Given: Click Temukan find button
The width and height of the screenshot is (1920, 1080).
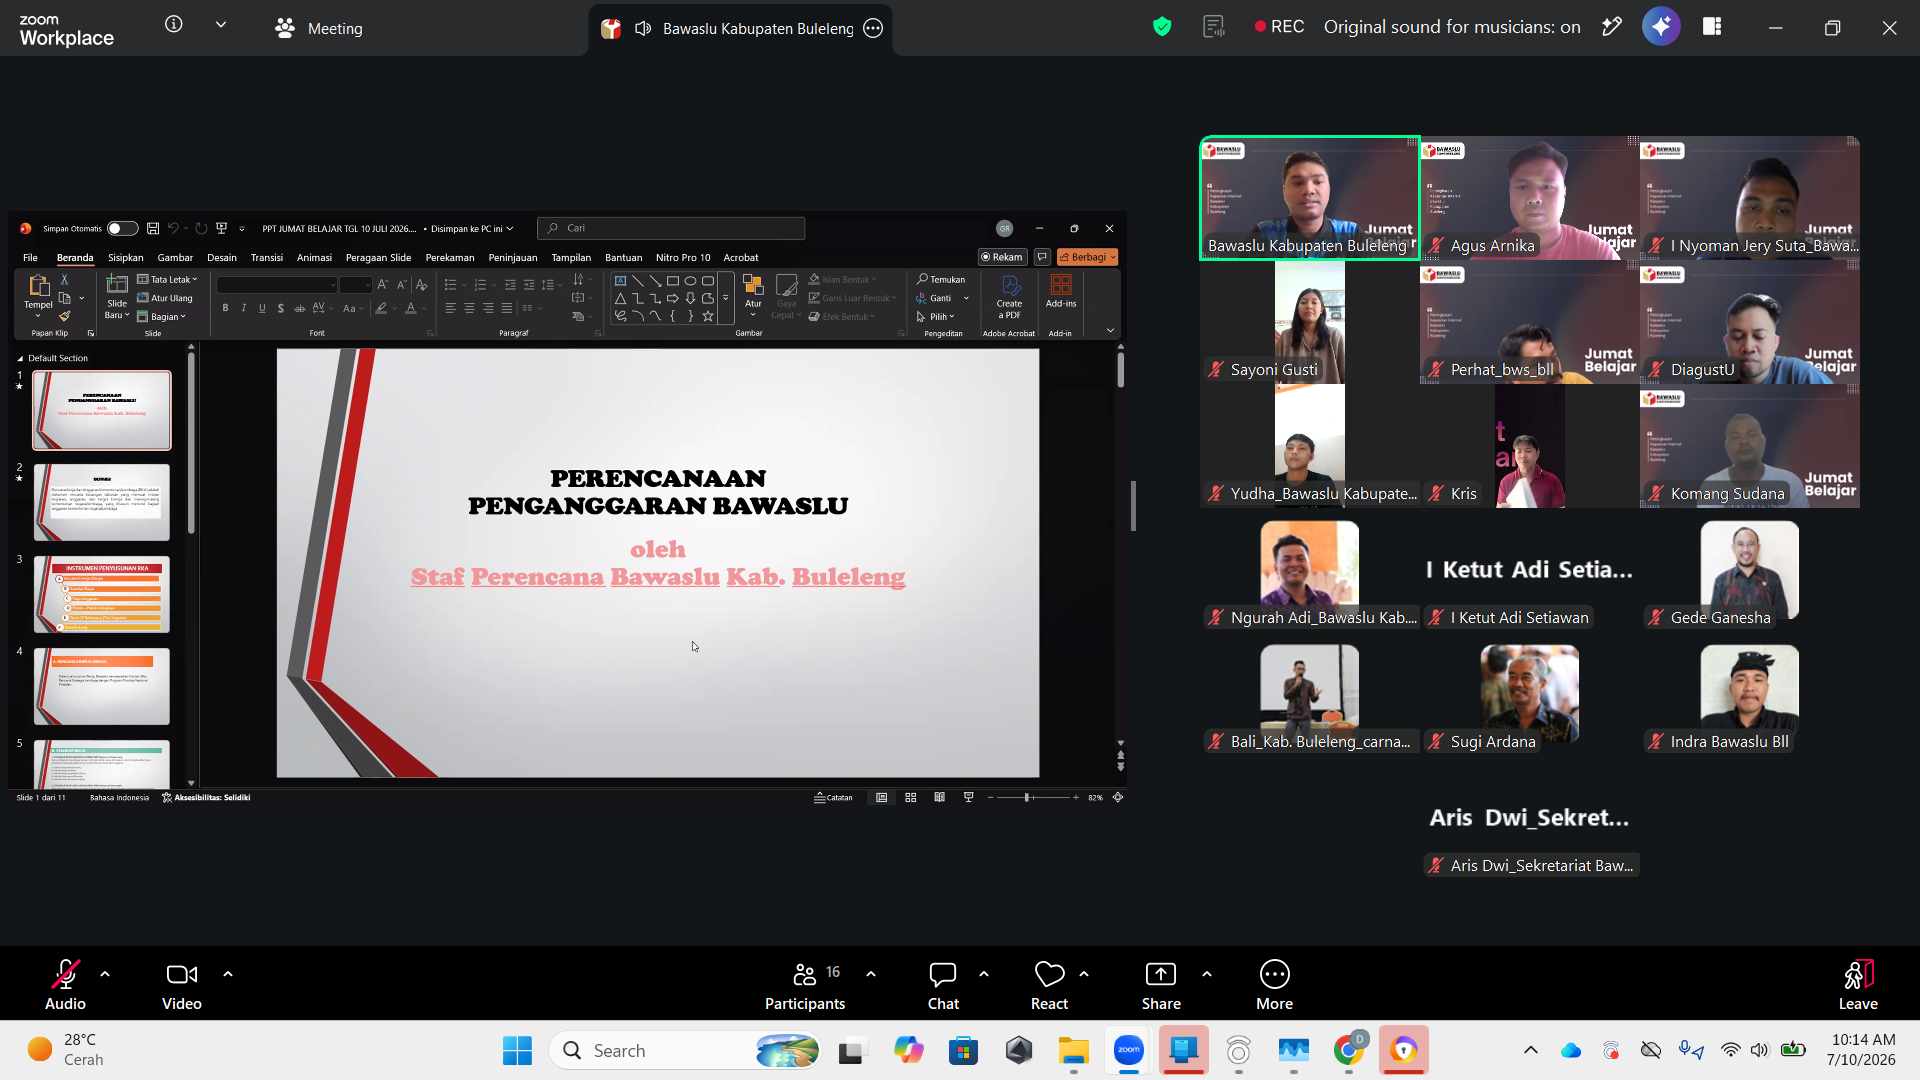Looking at the screenshot, I should 941,279.
